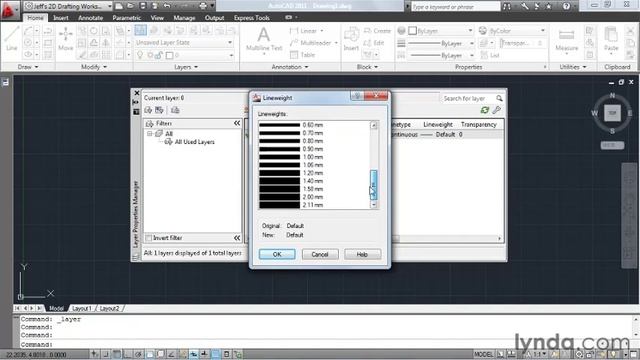This screenshot has width=640, height=360.
Task: Open the View ribbon tab
Action: click(x=157, y=18)
